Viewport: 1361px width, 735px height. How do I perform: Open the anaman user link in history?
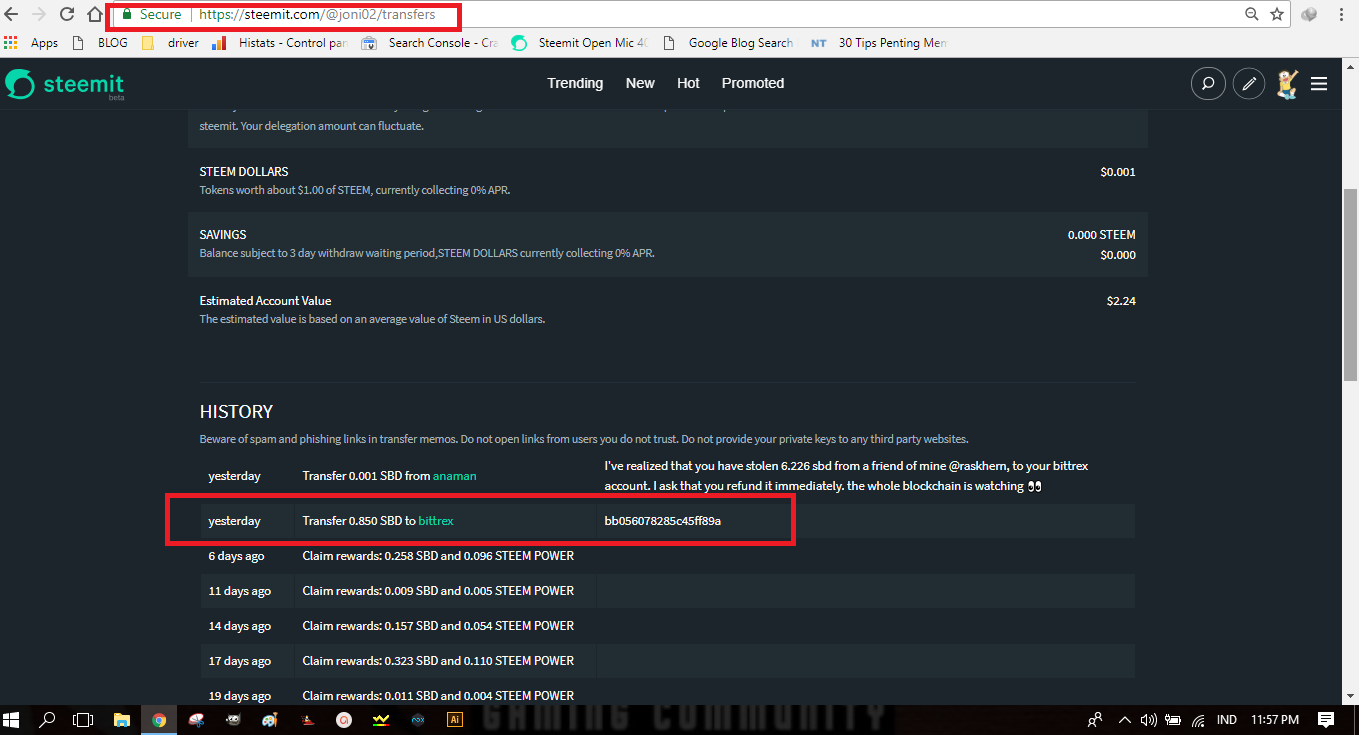tap(455, 476)
